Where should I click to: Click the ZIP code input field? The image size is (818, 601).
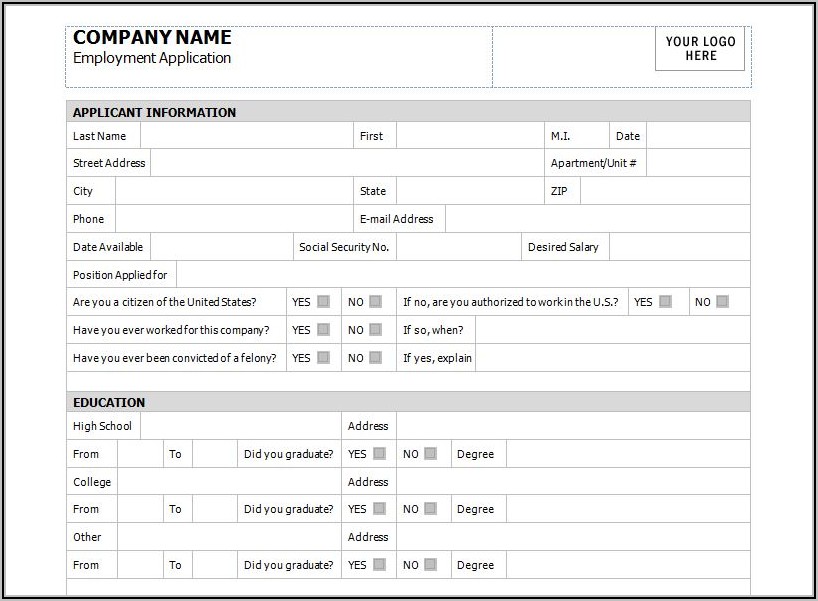pos(664,191)
